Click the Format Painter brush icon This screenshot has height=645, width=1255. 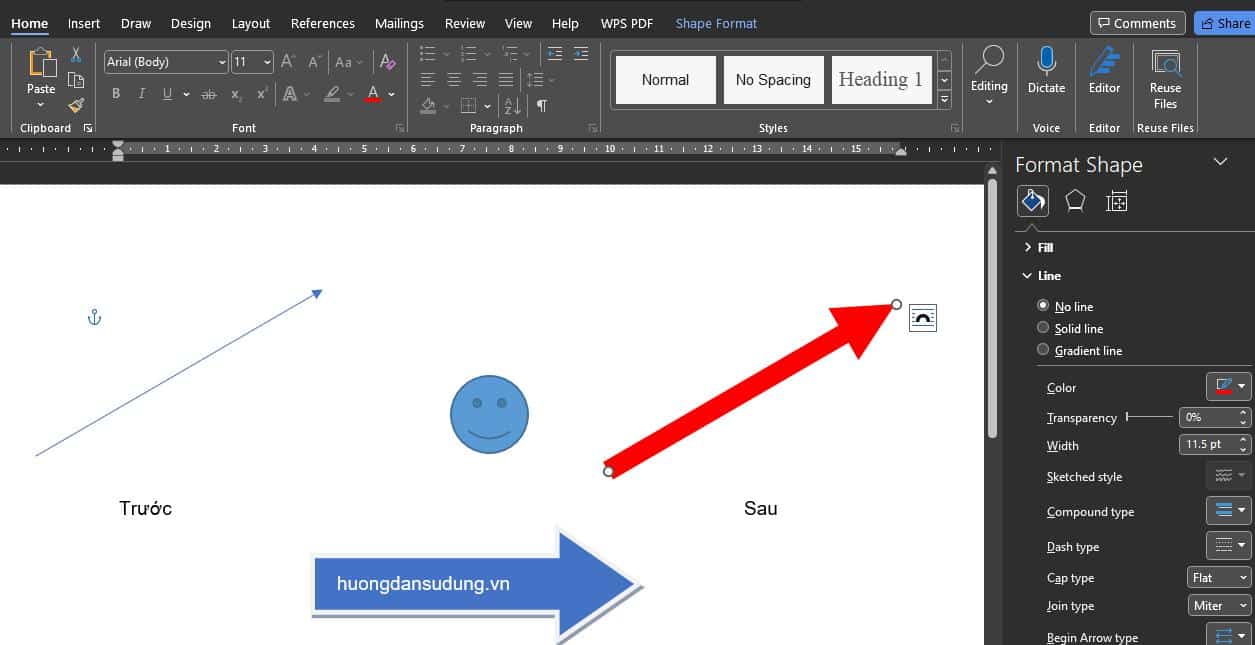76,106
